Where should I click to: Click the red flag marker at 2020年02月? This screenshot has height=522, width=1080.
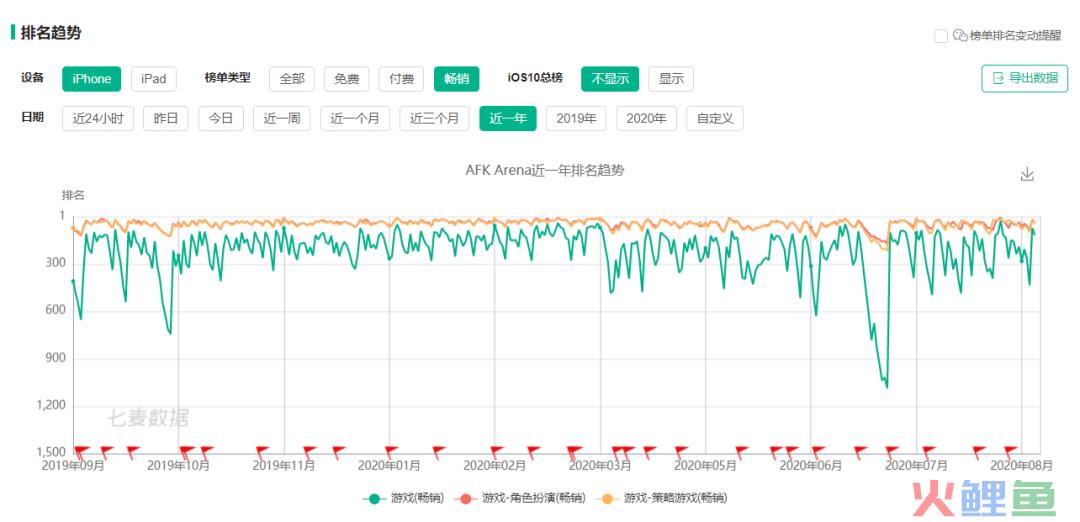[x=496, y=452]
